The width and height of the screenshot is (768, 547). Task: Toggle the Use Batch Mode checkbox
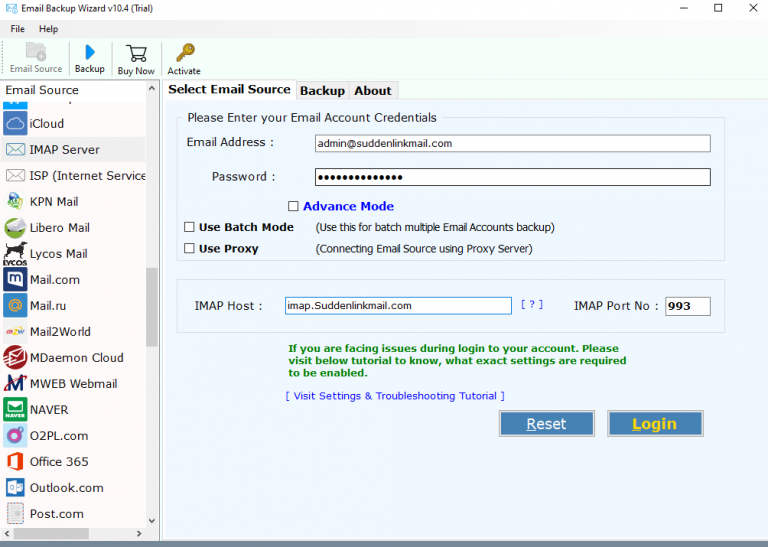(190, 228)
